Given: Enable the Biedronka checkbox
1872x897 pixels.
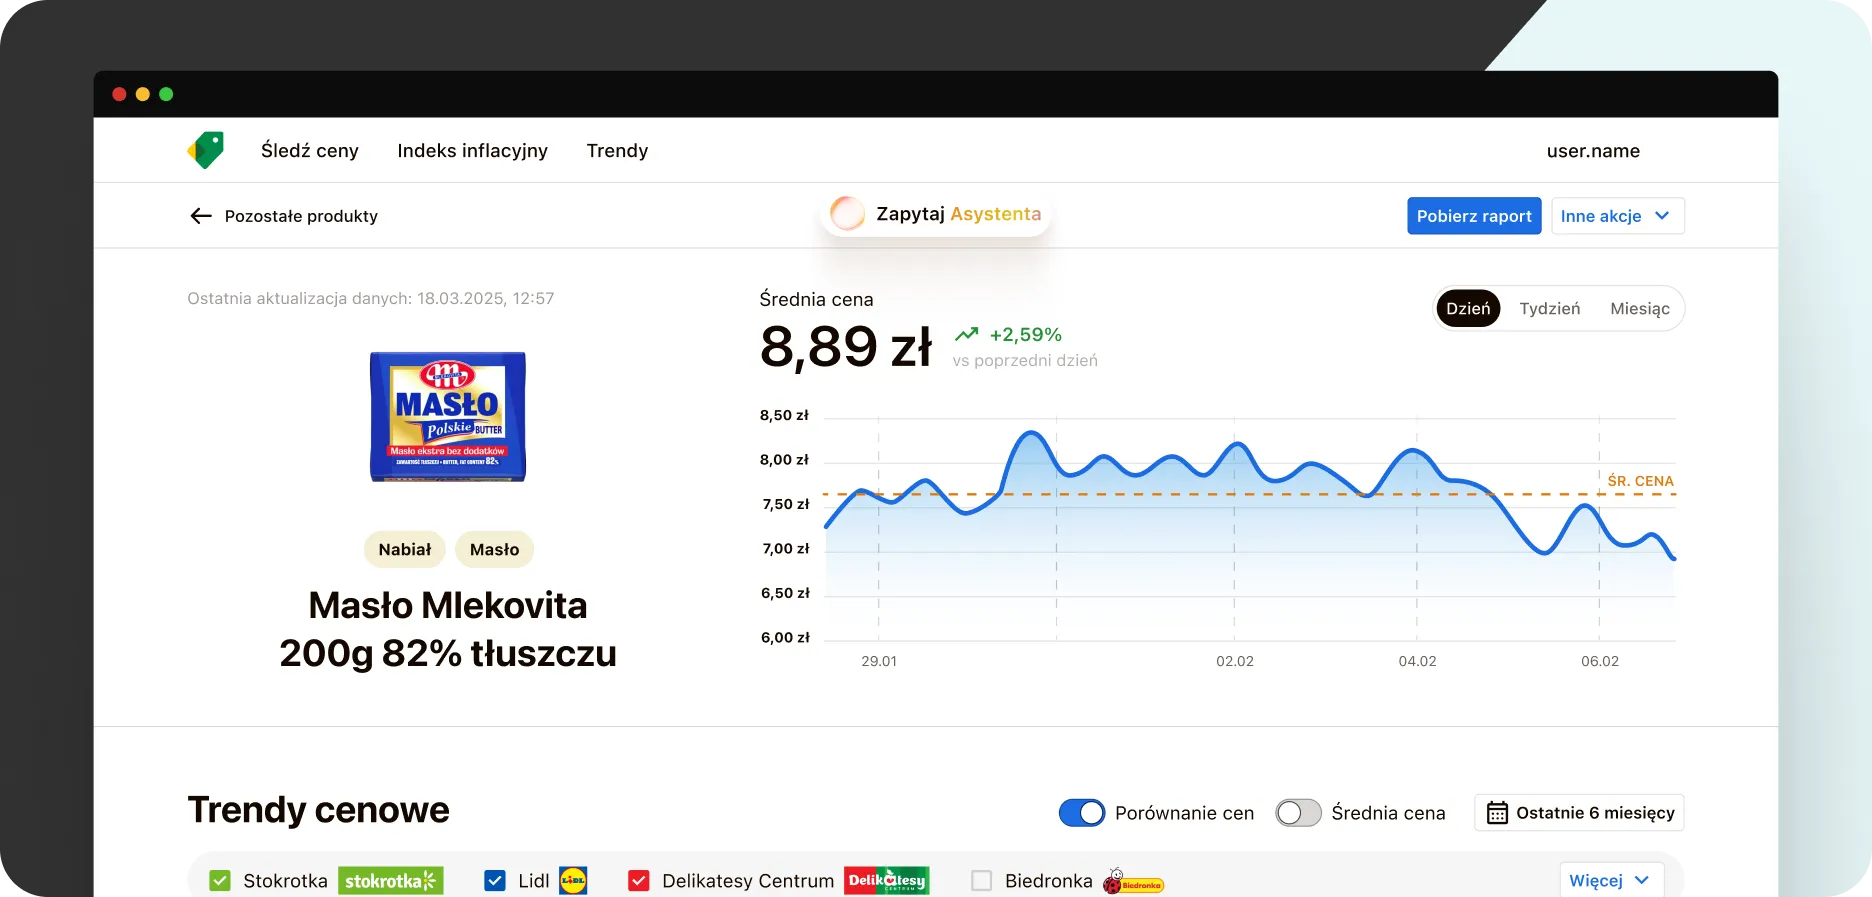Looking at the screenshot, I should click(982, 881).
